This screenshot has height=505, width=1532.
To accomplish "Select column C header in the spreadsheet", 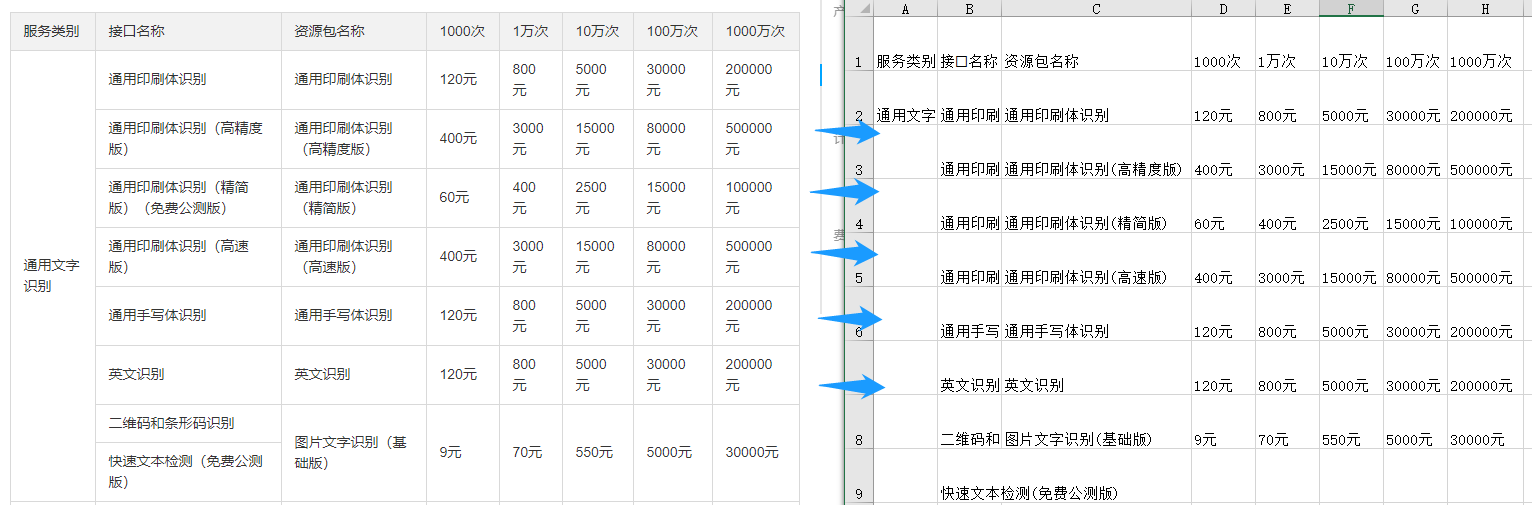I will point(1096,8).
